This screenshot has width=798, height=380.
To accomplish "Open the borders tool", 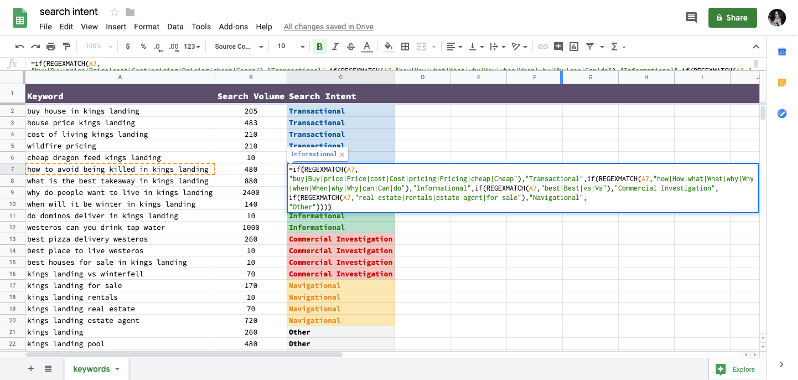I will (405, 47).
